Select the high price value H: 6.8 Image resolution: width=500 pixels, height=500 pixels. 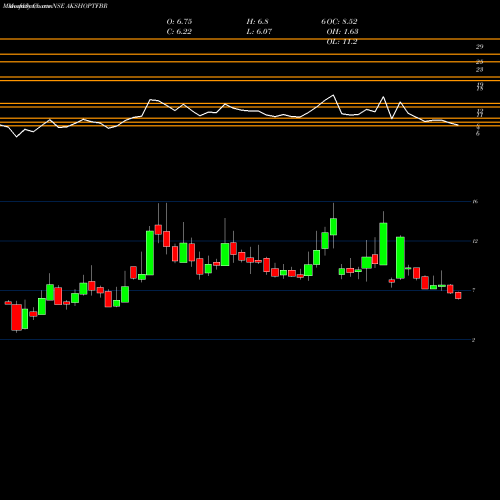click(258, 22)
